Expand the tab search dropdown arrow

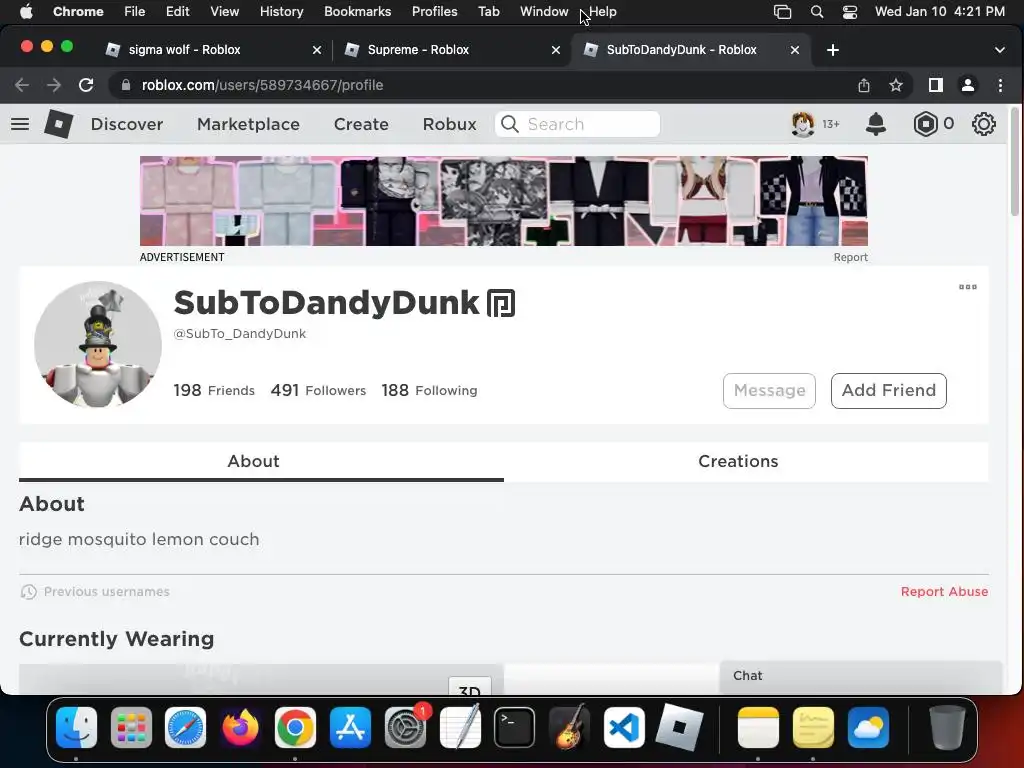pyautogui.click(x=999, y=50)
